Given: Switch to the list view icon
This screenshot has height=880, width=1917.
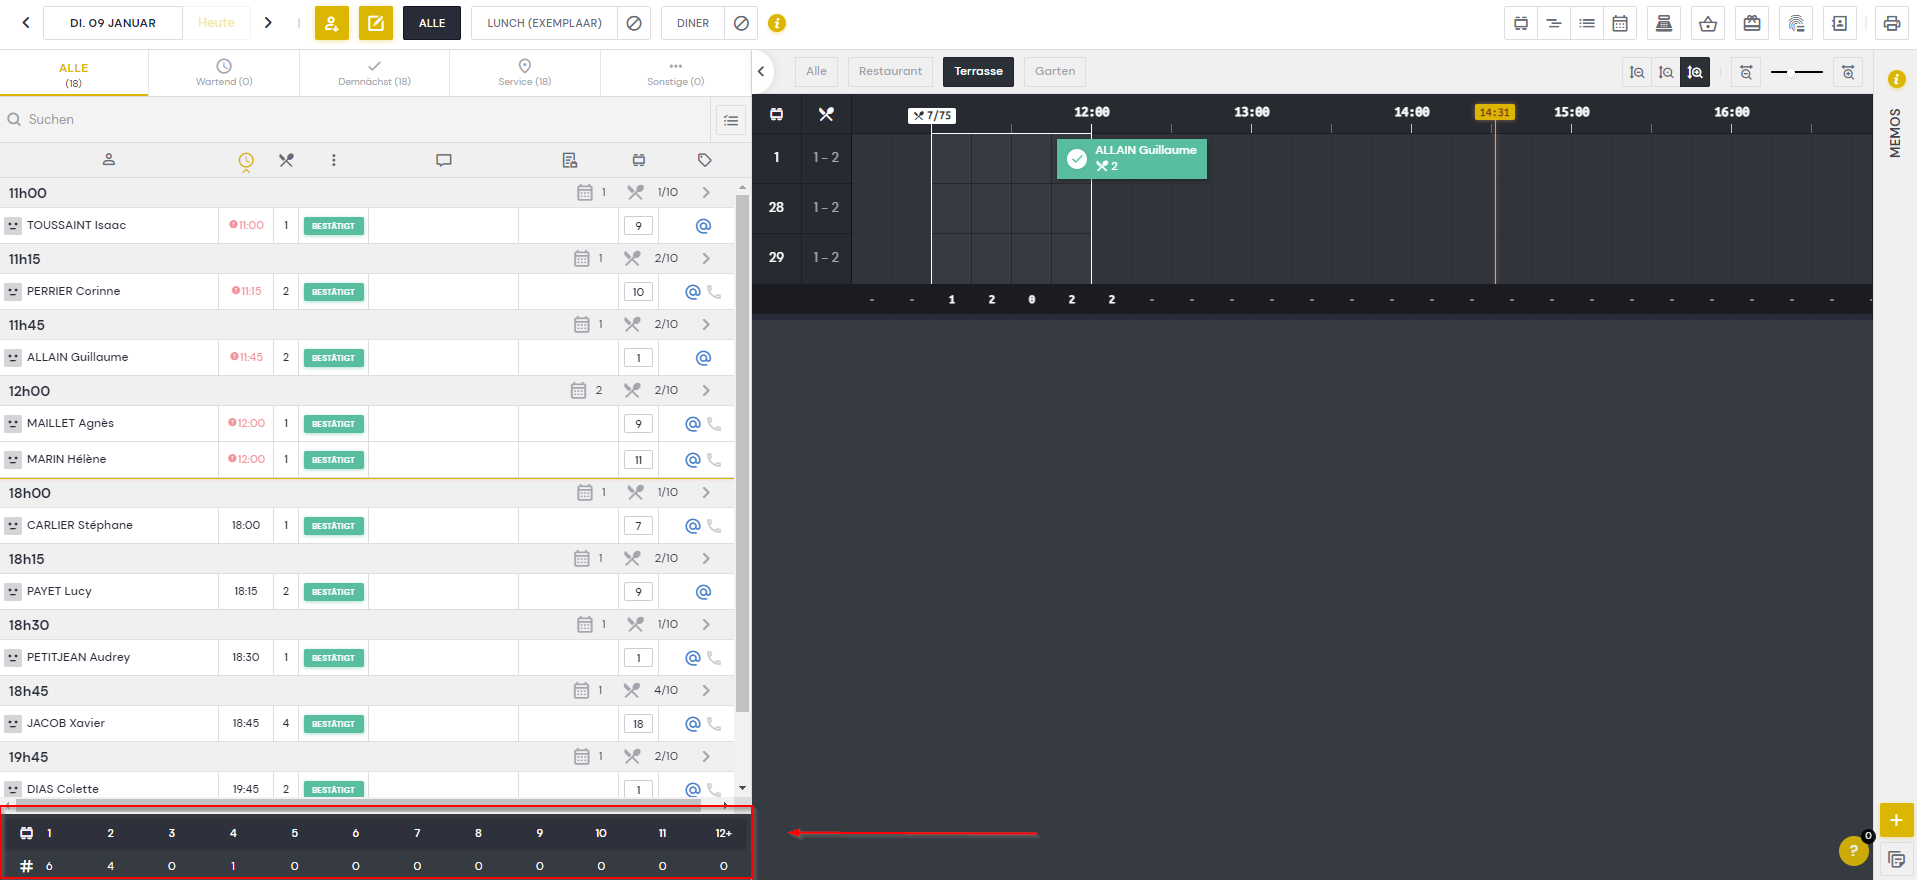Looking at the screenshot, I should tap(1587, 23).
